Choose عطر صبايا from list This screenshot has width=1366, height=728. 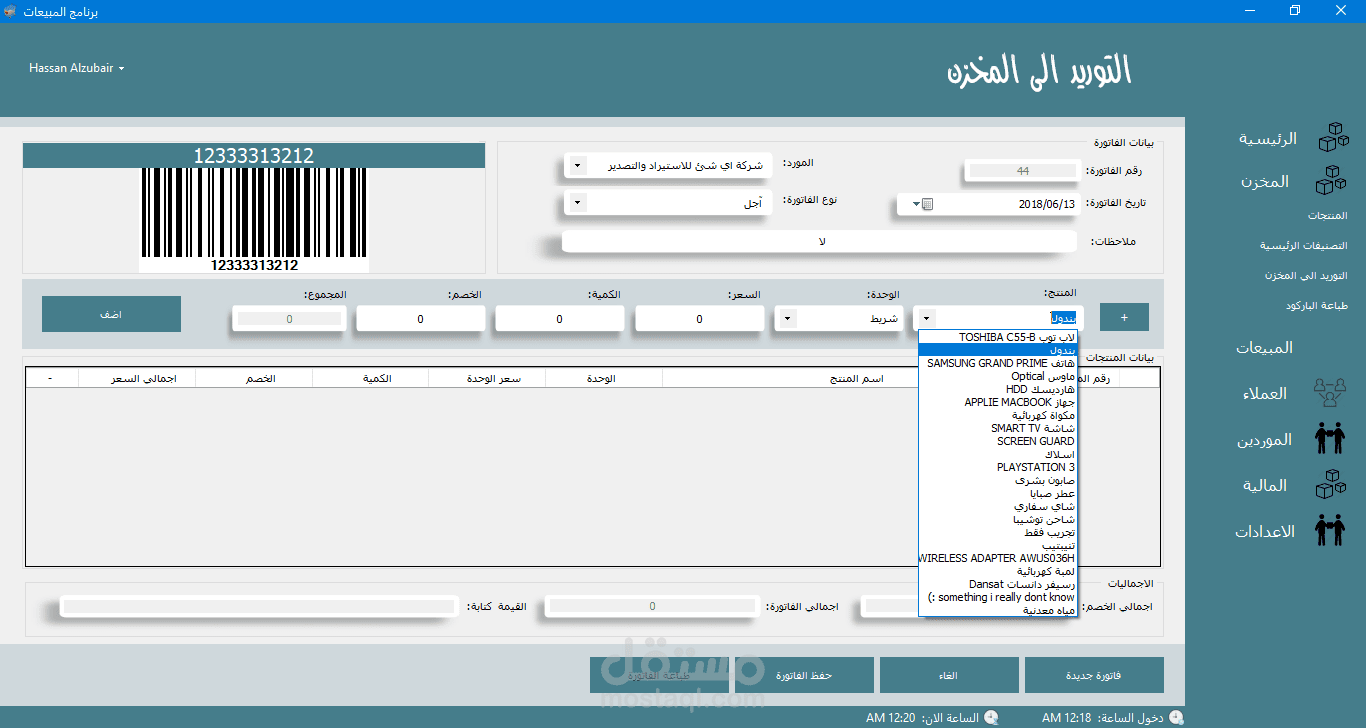pyautogui.click(x=998, y=493)
